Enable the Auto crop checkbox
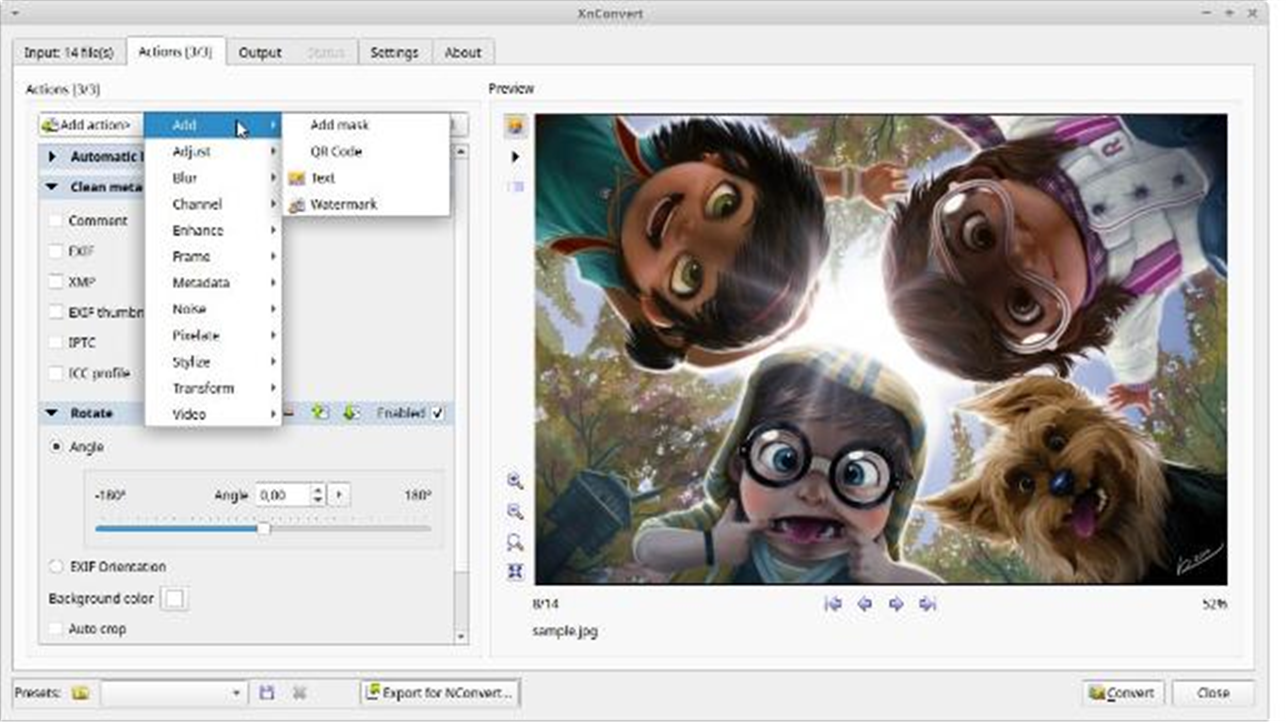Screen dimensions: 1286x722 (x=56, y=629)
